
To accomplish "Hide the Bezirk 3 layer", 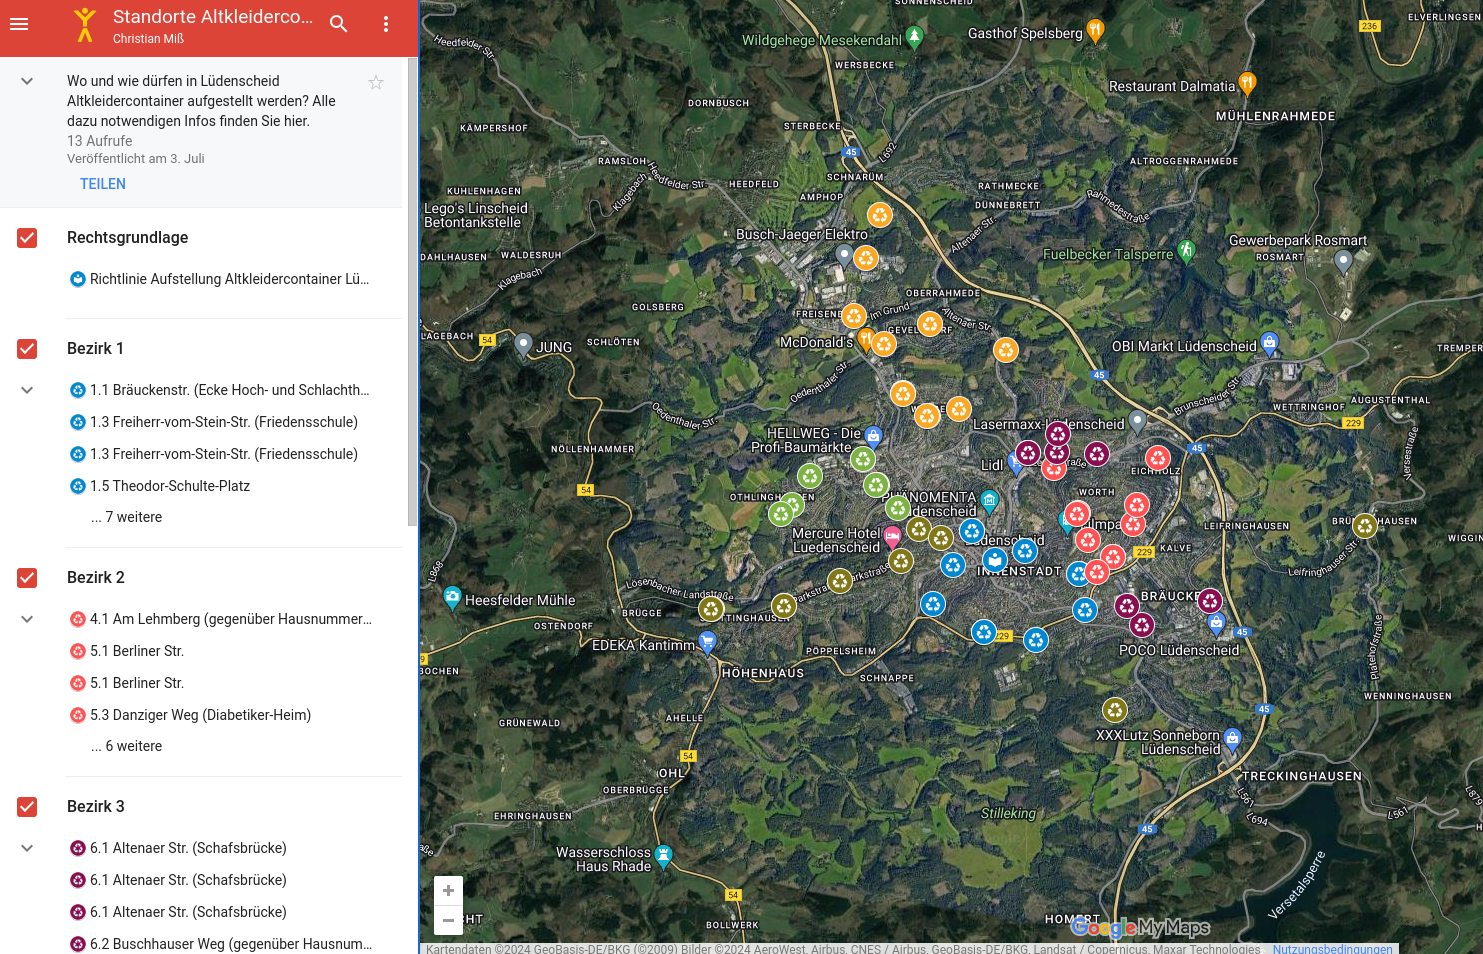I will coord(27,807).
